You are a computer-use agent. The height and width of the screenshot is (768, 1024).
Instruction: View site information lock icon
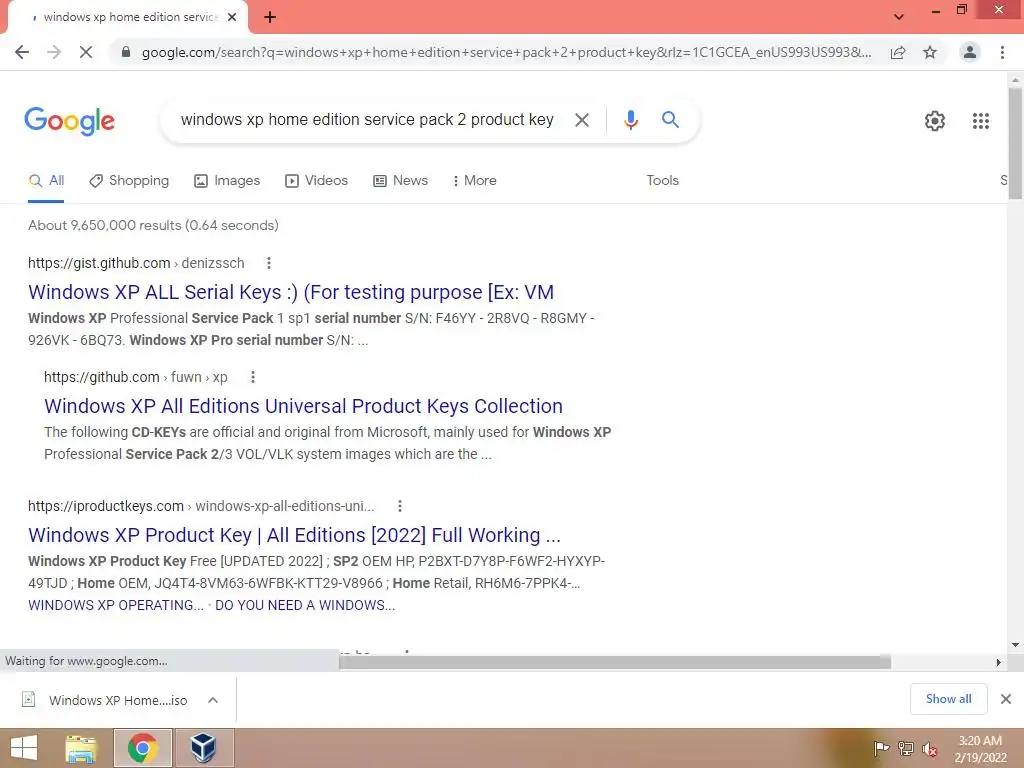pos(126,52)
